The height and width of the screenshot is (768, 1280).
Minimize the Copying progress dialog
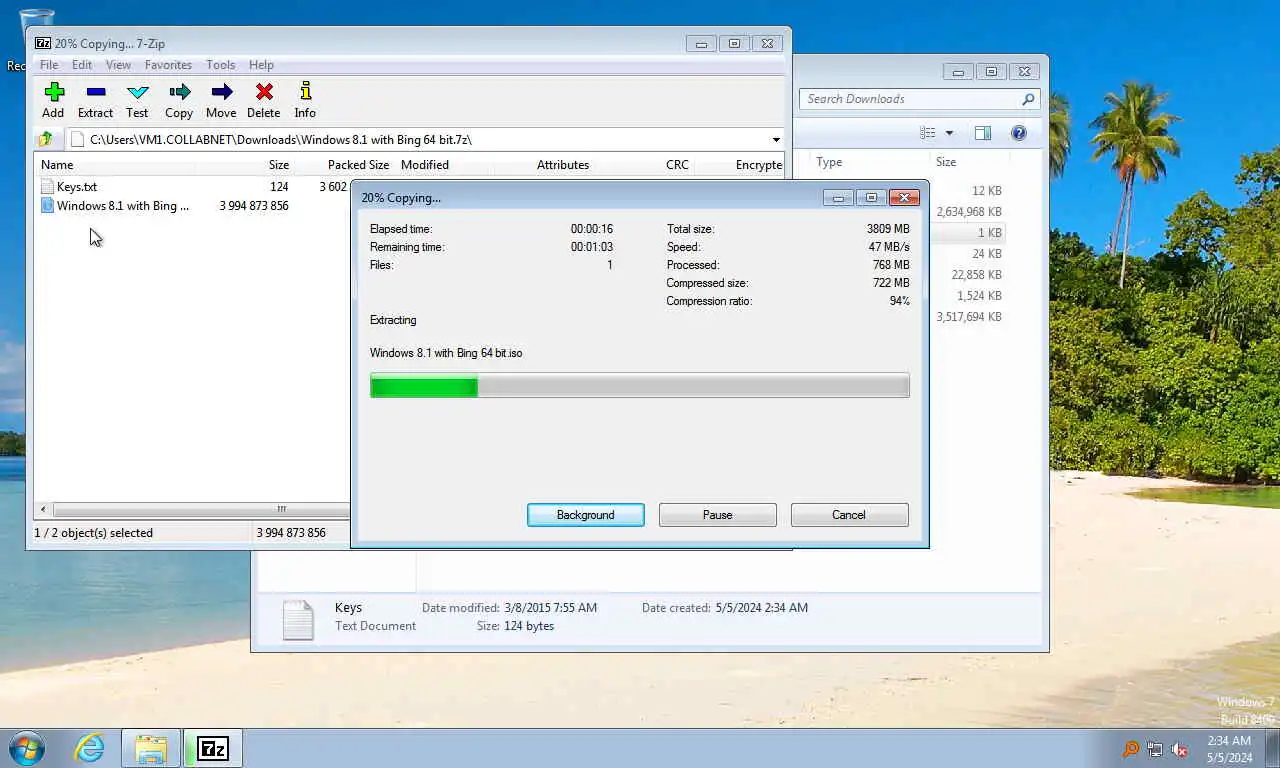(x=838, y=198)
